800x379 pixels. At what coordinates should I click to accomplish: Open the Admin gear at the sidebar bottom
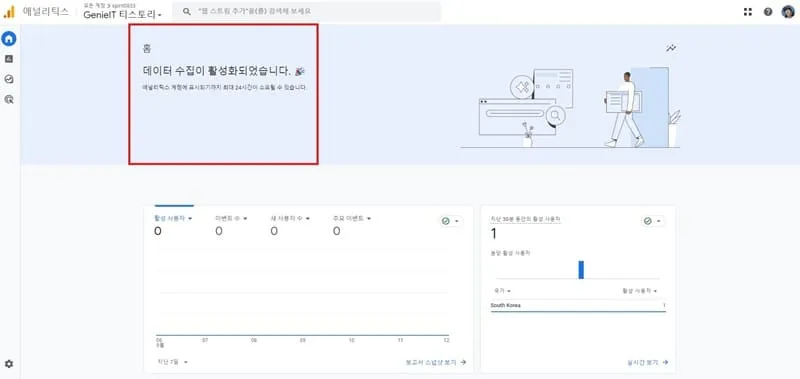point(9,364)
